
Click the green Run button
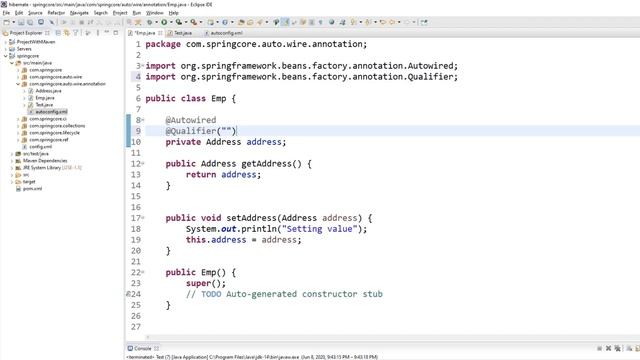pyautogui.click(x=164, y=22)
